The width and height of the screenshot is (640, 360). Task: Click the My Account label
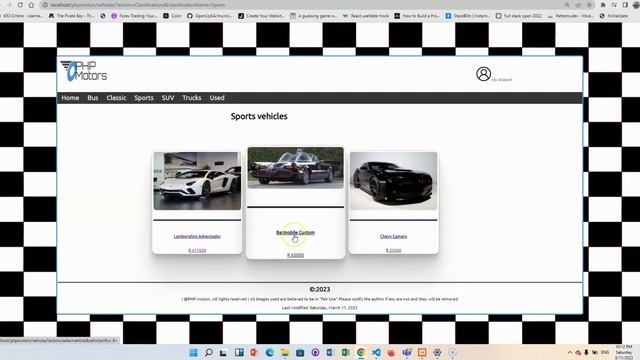(x=502, y=80)
